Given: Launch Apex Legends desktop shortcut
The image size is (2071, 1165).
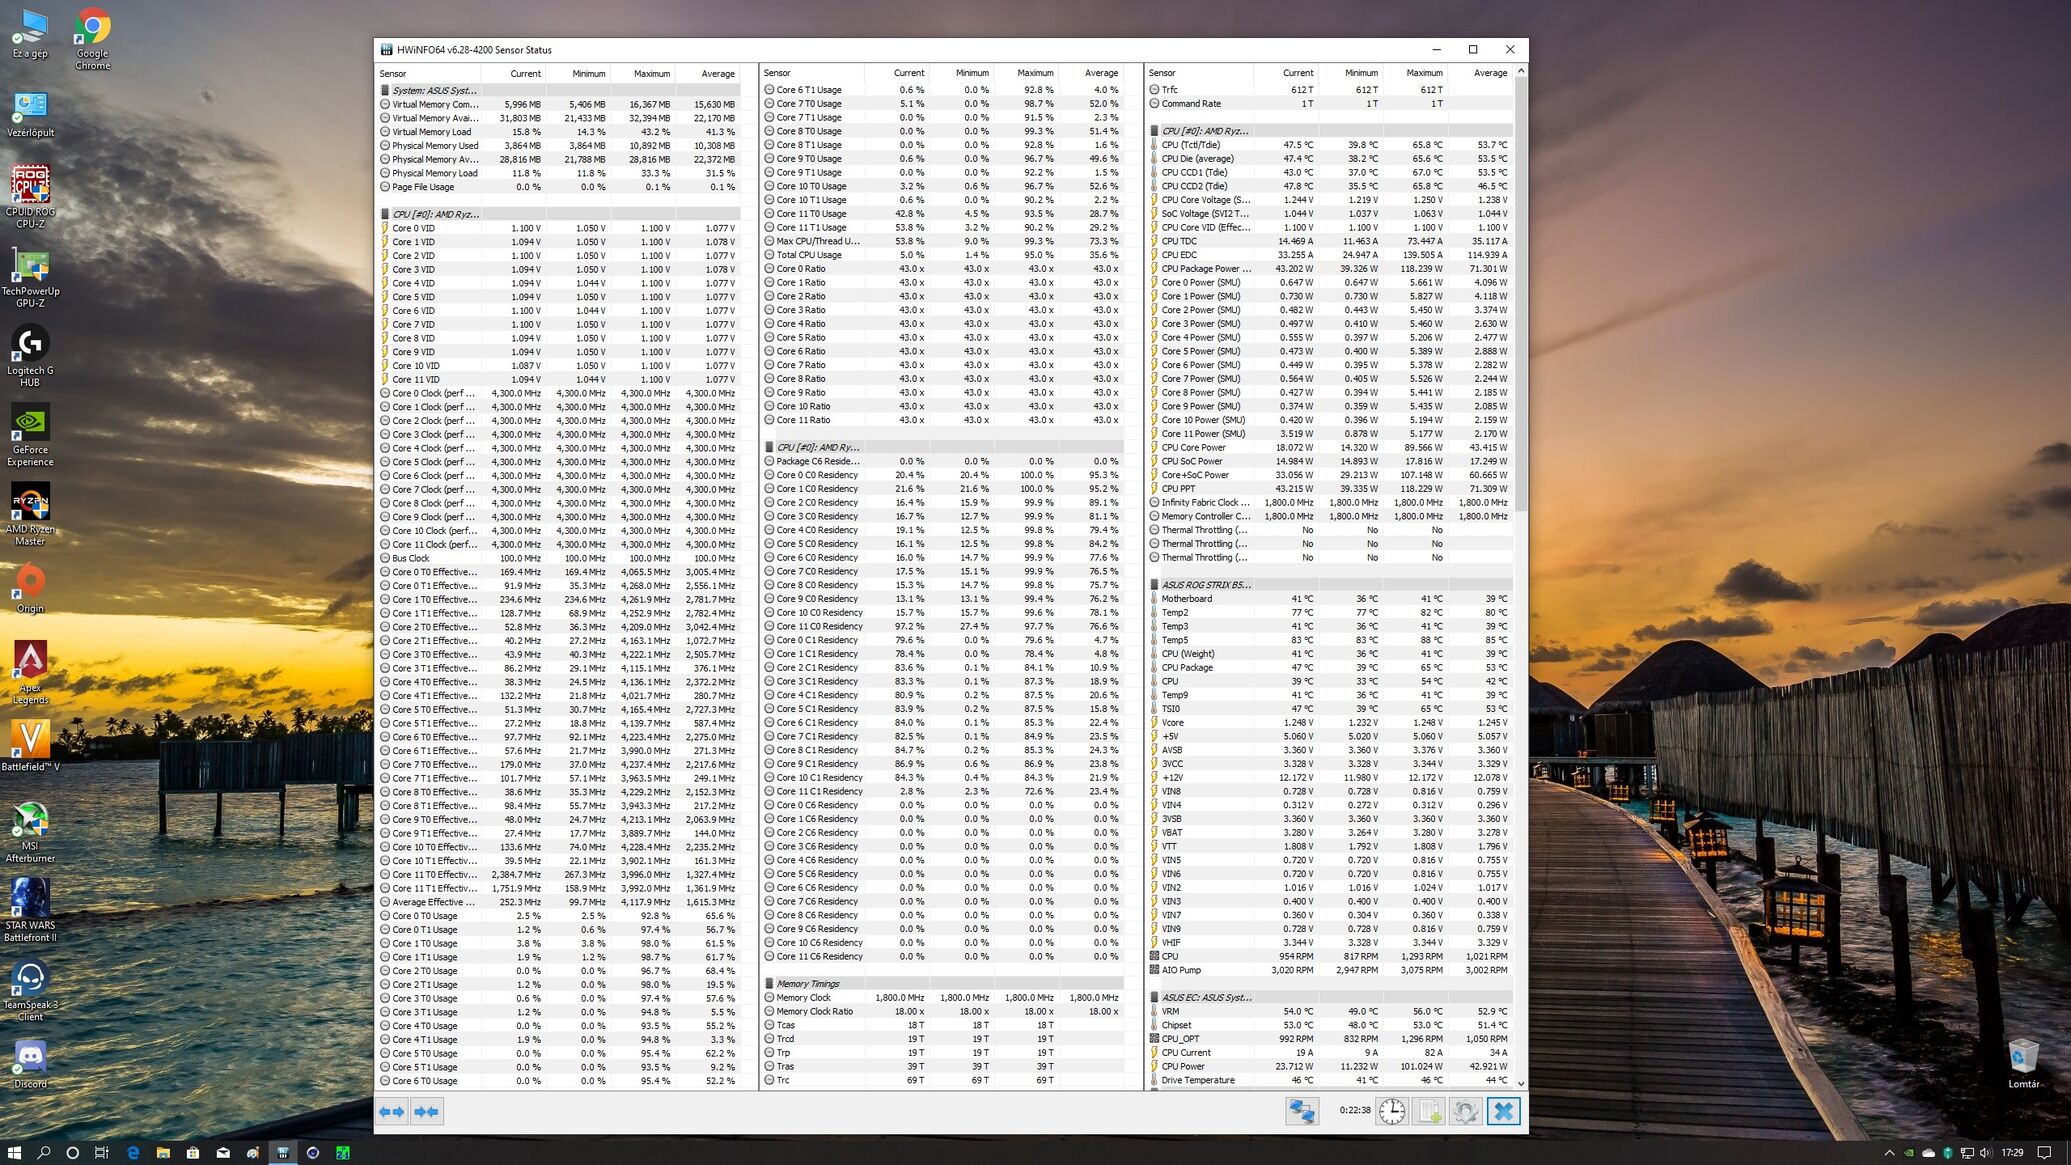Looking at the screenshot, I should [30, 672].
